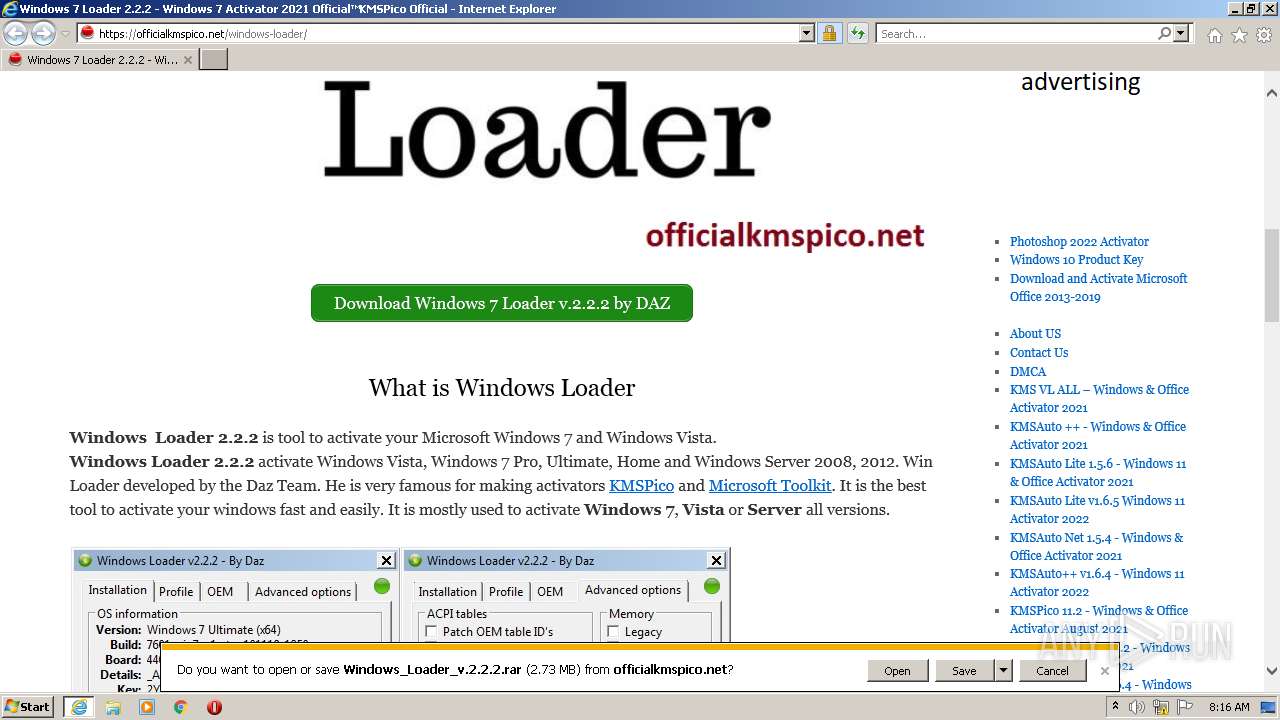The width and height of the screenshot is (1280, 720).
Task: Open KMSAuto++ v1.6.4 Windows 11 link
Action: pos(1097,582)
